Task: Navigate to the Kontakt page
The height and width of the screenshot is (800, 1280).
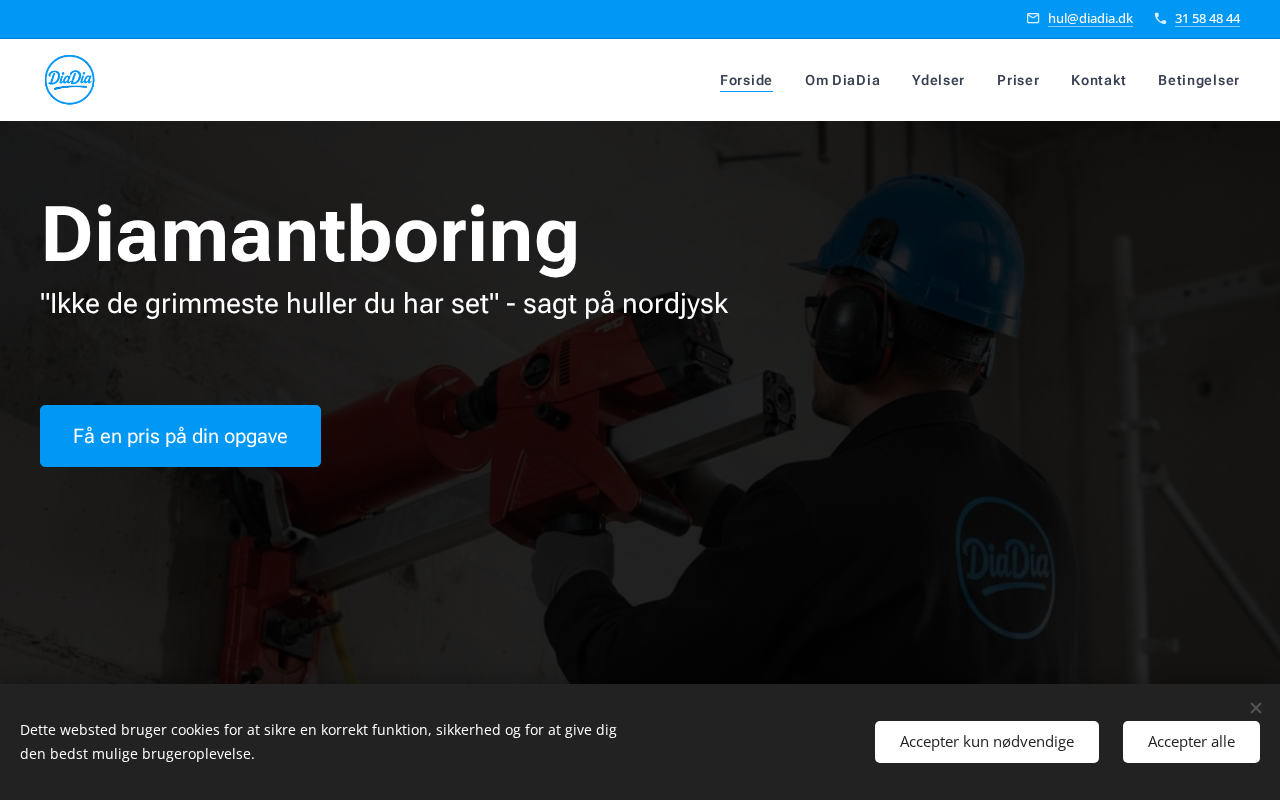Action: 1098,80
